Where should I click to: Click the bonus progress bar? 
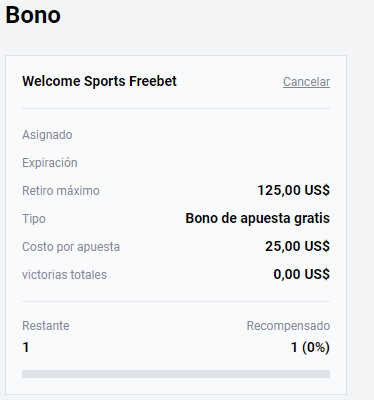(x=176, y=374)
